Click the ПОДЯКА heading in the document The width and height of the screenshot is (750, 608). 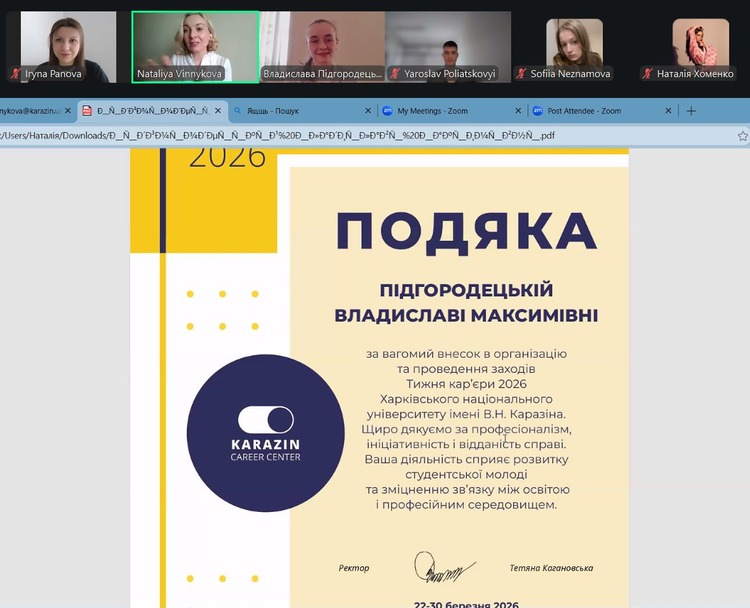coord(466,230)
